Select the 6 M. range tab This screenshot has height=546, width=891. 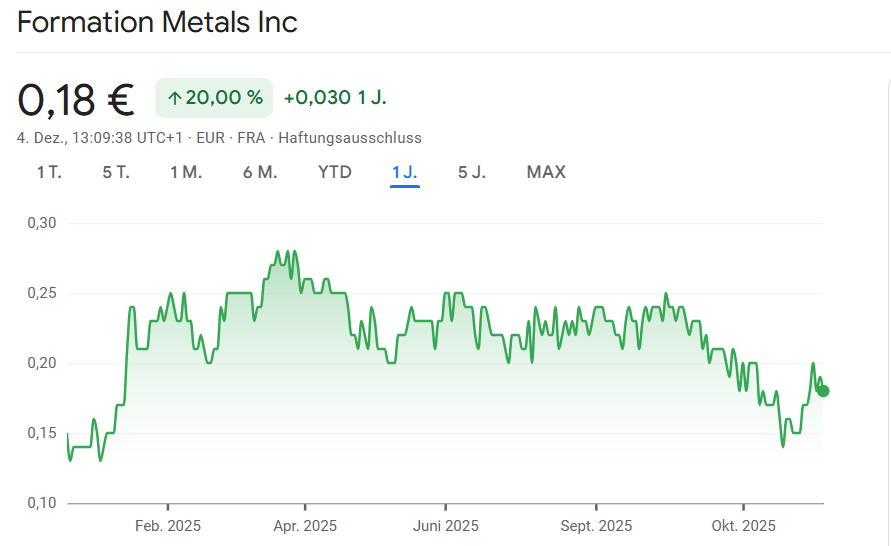(x=260, y=172)
